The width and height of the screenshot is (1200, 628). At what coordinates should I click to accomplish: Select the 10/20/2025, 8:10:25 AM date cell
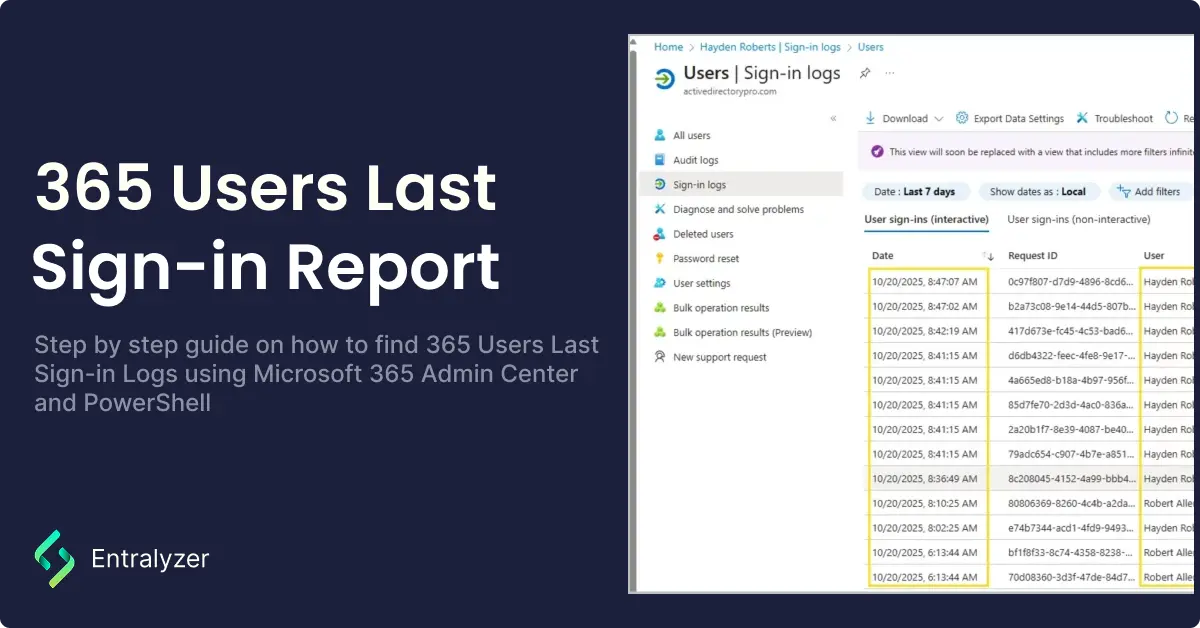[925, 503]
